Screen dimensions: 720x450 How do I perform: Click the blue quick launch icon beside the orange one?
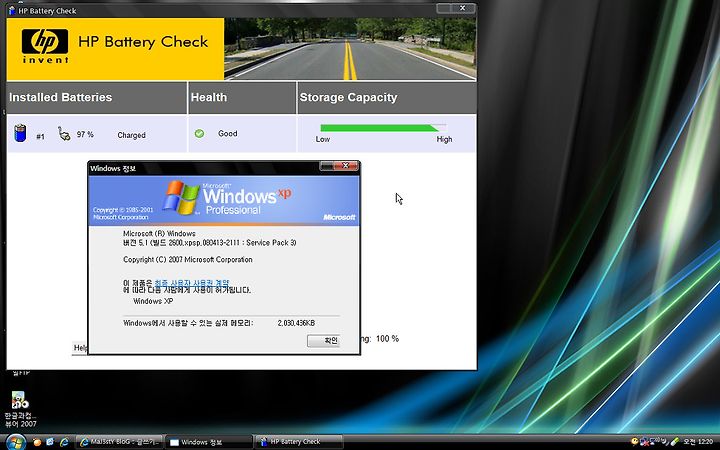click(50, 442)
